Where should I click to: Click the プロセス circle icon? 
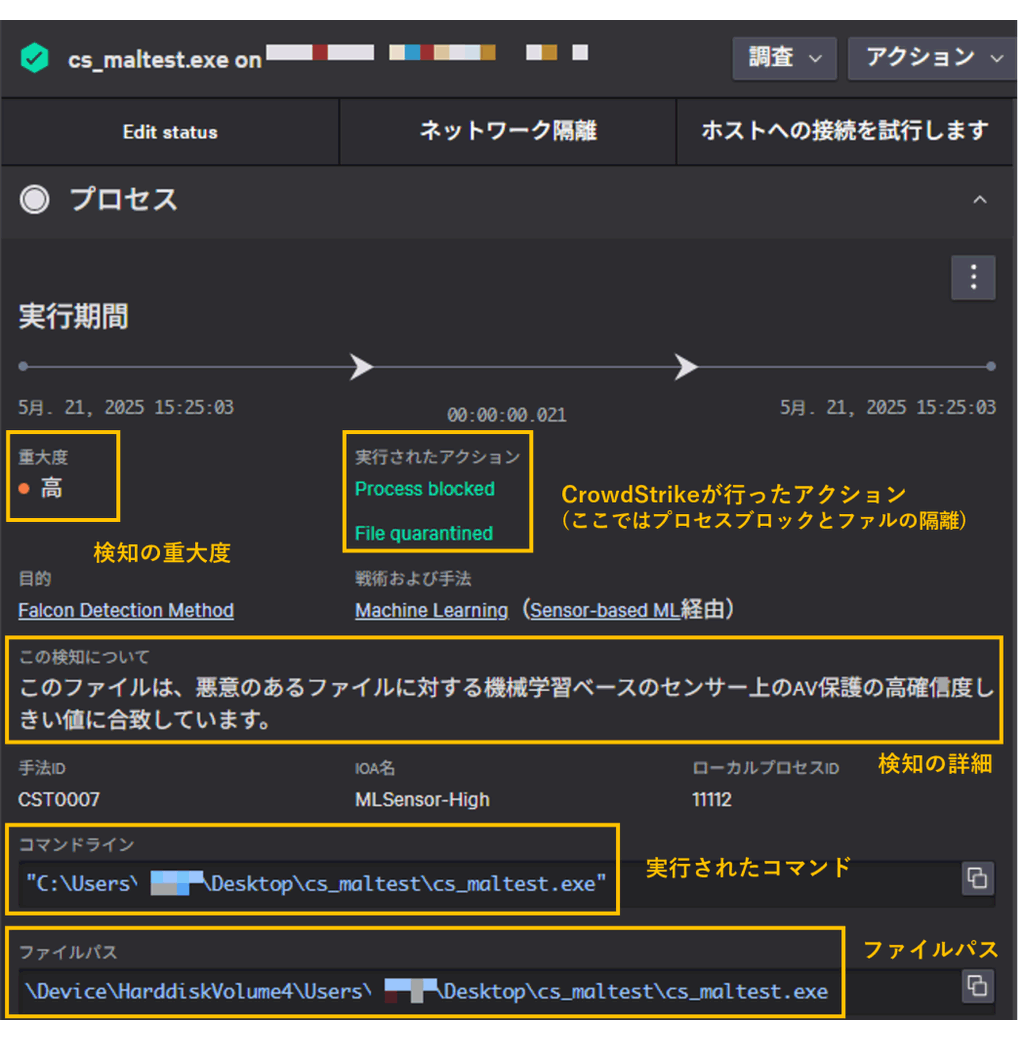coord(34,199)
